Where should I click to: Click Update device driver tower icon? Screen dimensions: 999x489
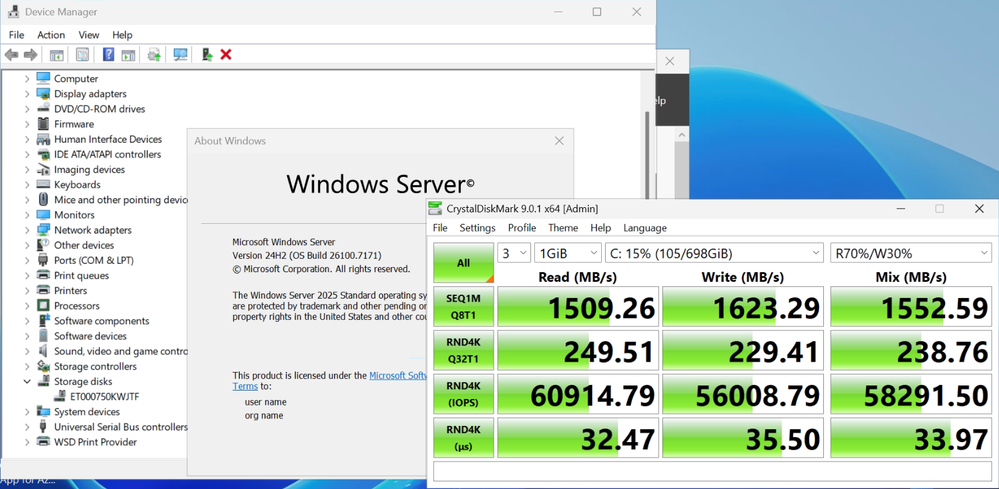pyautogui.click(x=206, y=55)
